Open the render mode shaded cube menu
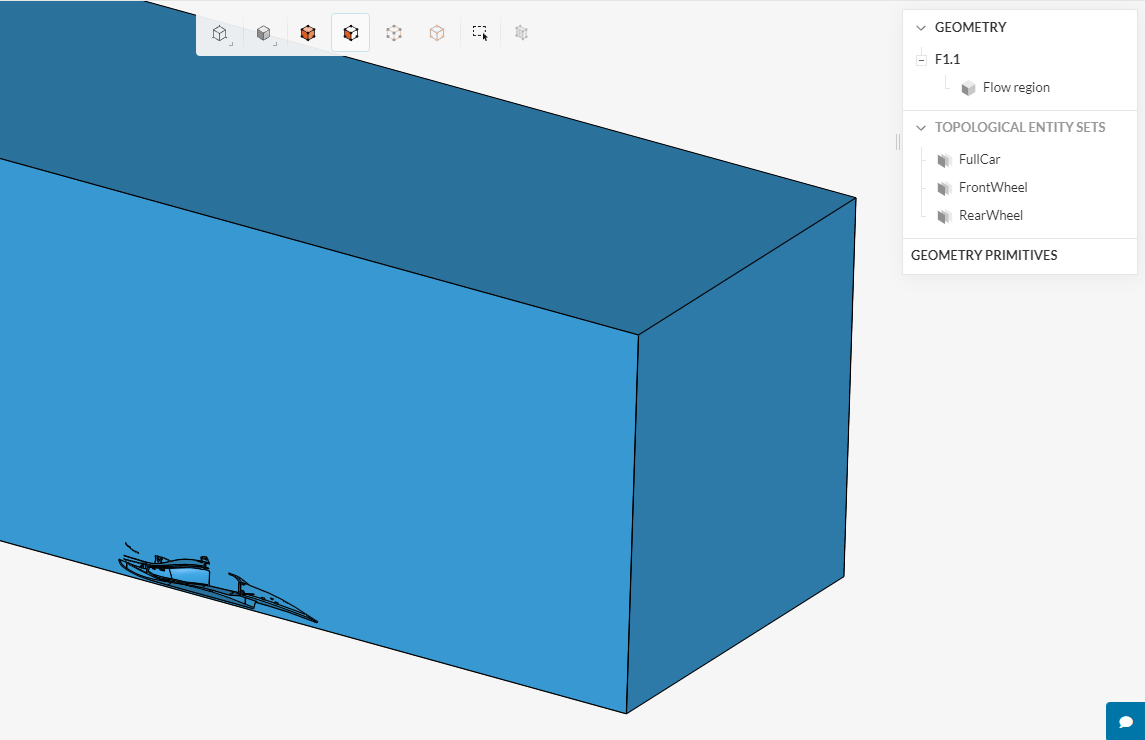The image size is (1145, 740). pyautogui.click(x=264, y=33)
